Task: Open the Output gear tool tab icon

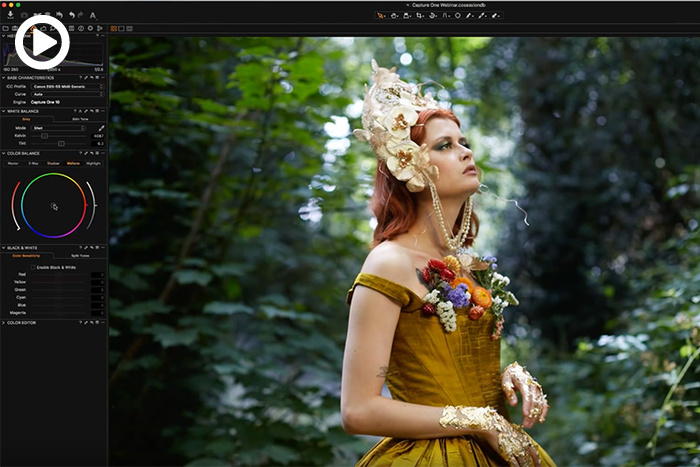Action: tap(90, 29)
